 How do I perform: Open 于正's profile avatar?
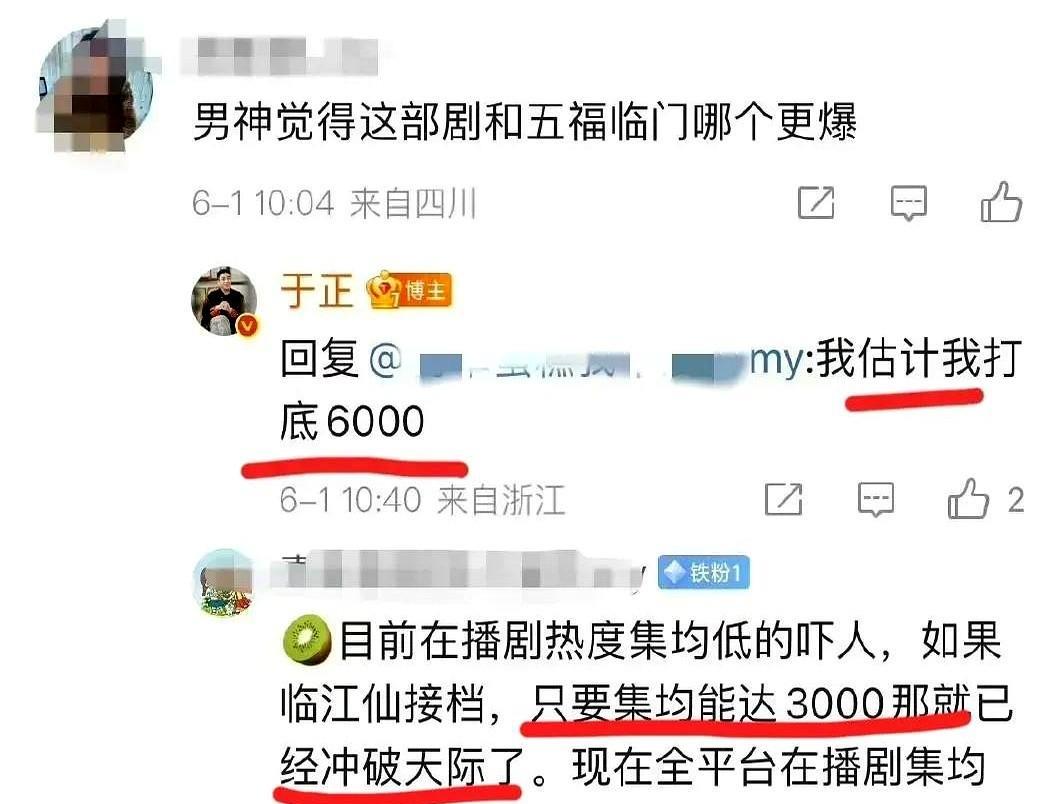click(x=225, y=301)
